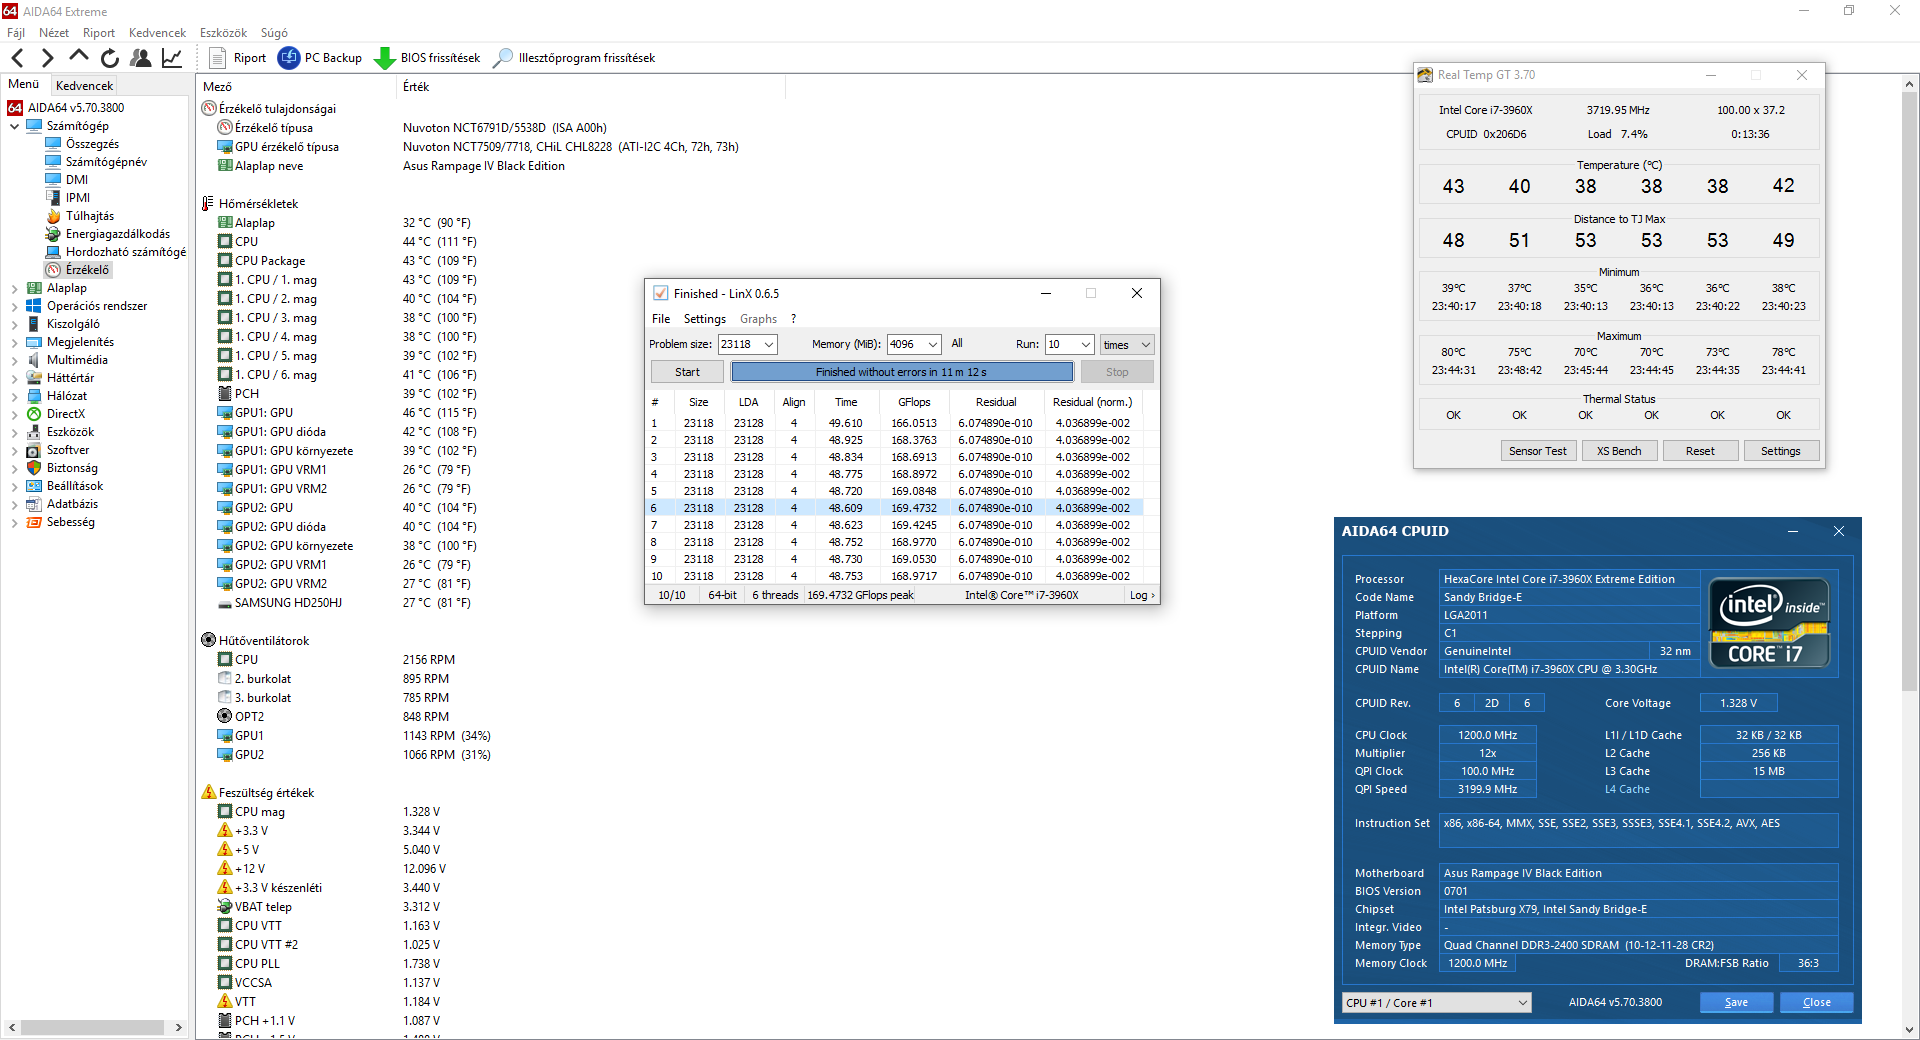Image resolution: width=1920 pixels, height=1040 pixels.
Task: Select the Energiagazdálkodás tree item
Action: click(117, 234)
